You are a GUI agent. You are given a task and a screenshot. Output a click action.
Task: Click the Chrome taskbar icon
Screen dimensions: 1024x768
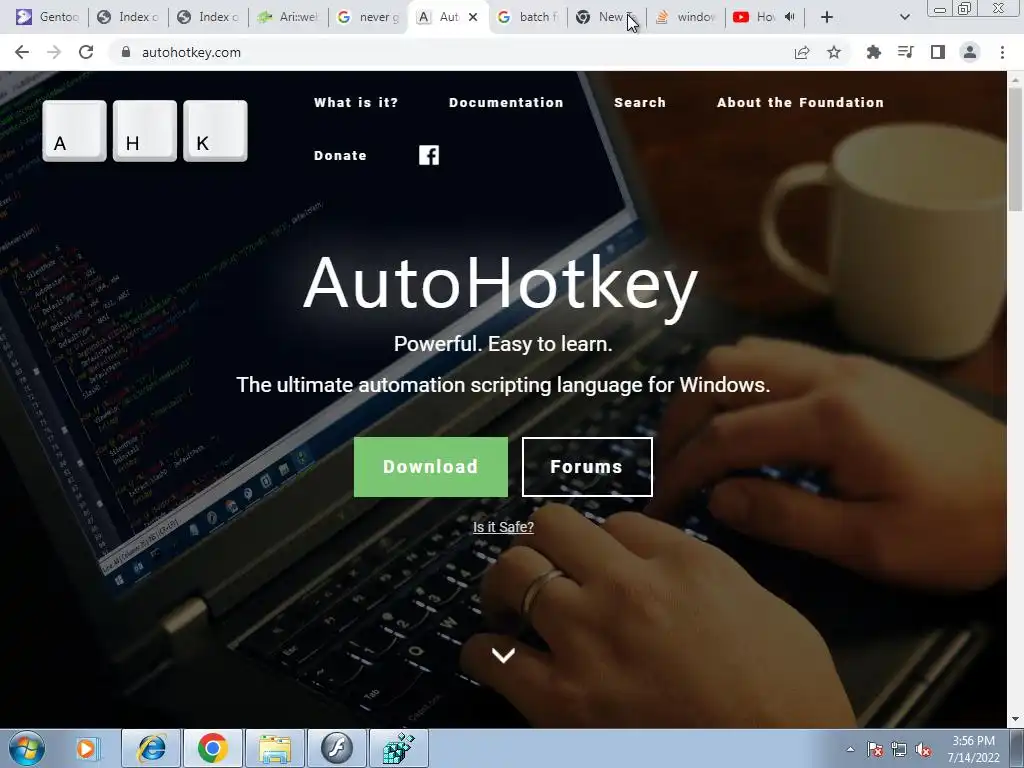tap(213, 748)
